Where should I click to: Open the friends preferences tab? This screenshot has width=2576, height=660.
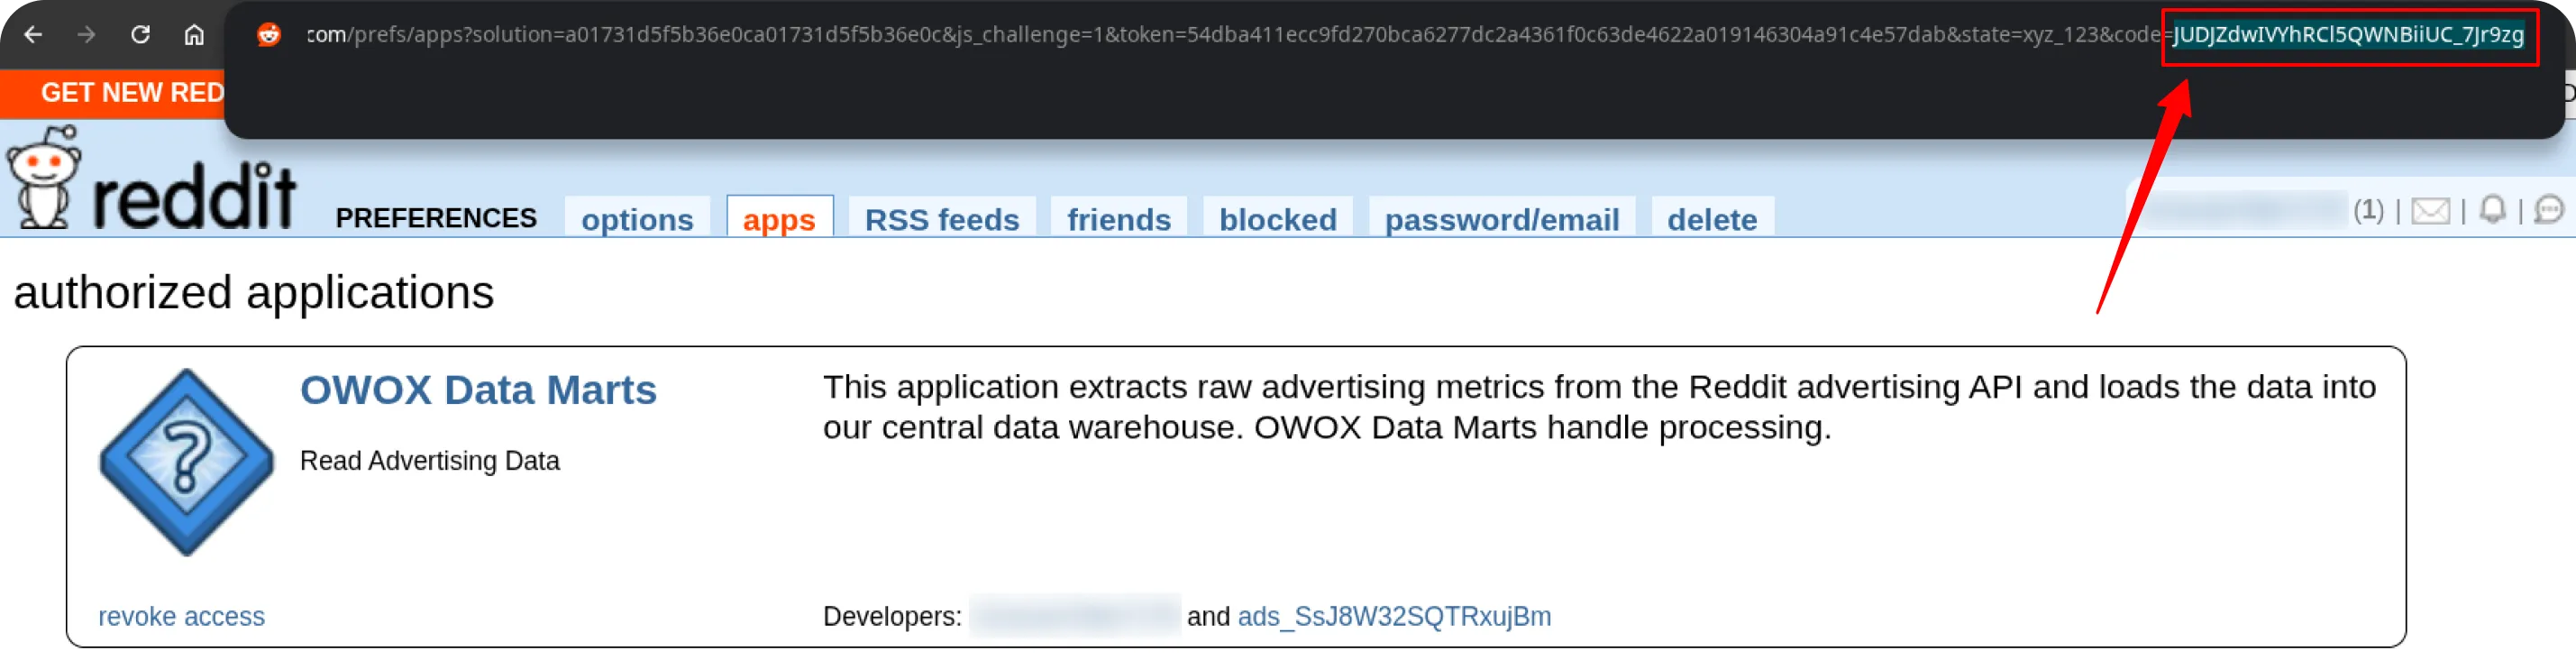(x=1118, y=220)
